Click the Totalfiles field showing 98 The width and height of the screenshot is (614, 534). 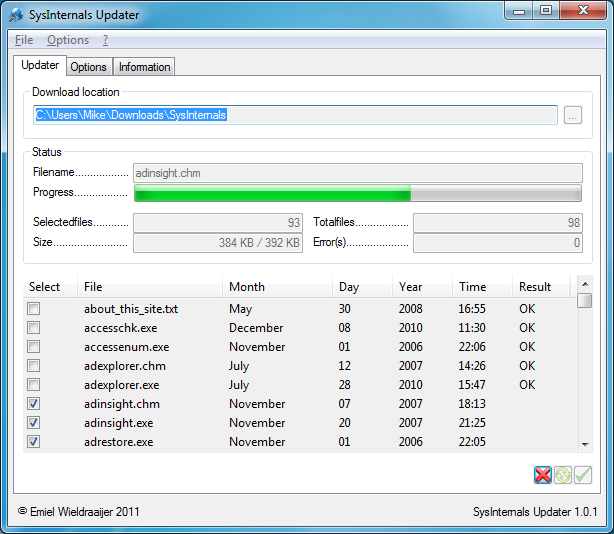tap(498, 223)
